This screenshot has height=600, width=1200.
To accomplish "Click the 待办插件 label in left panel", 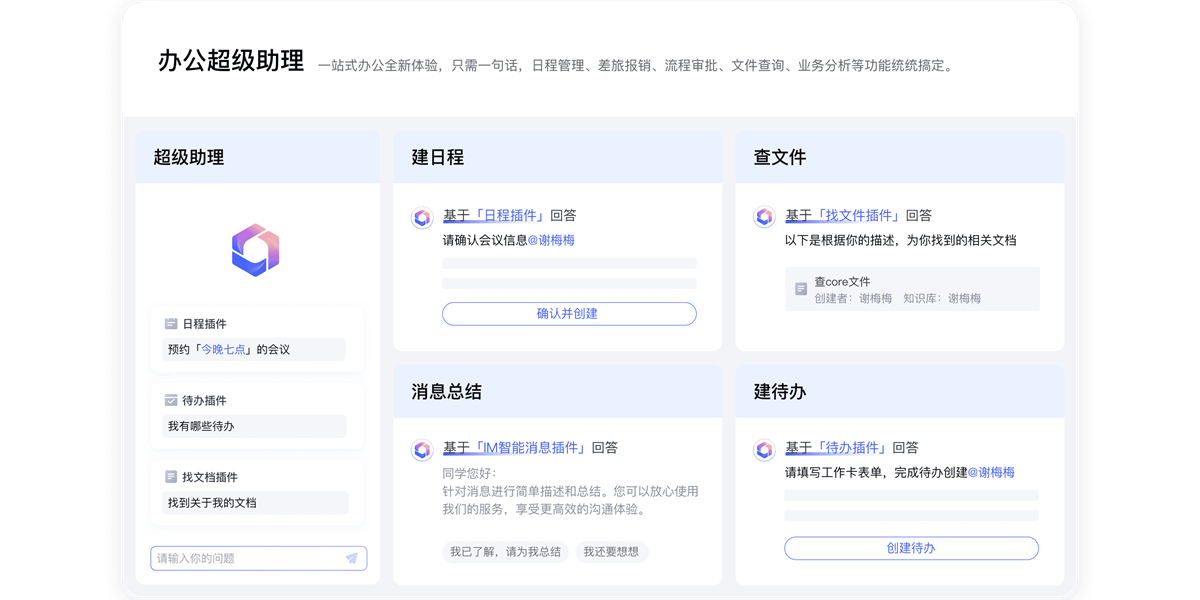I will [204, 400].
